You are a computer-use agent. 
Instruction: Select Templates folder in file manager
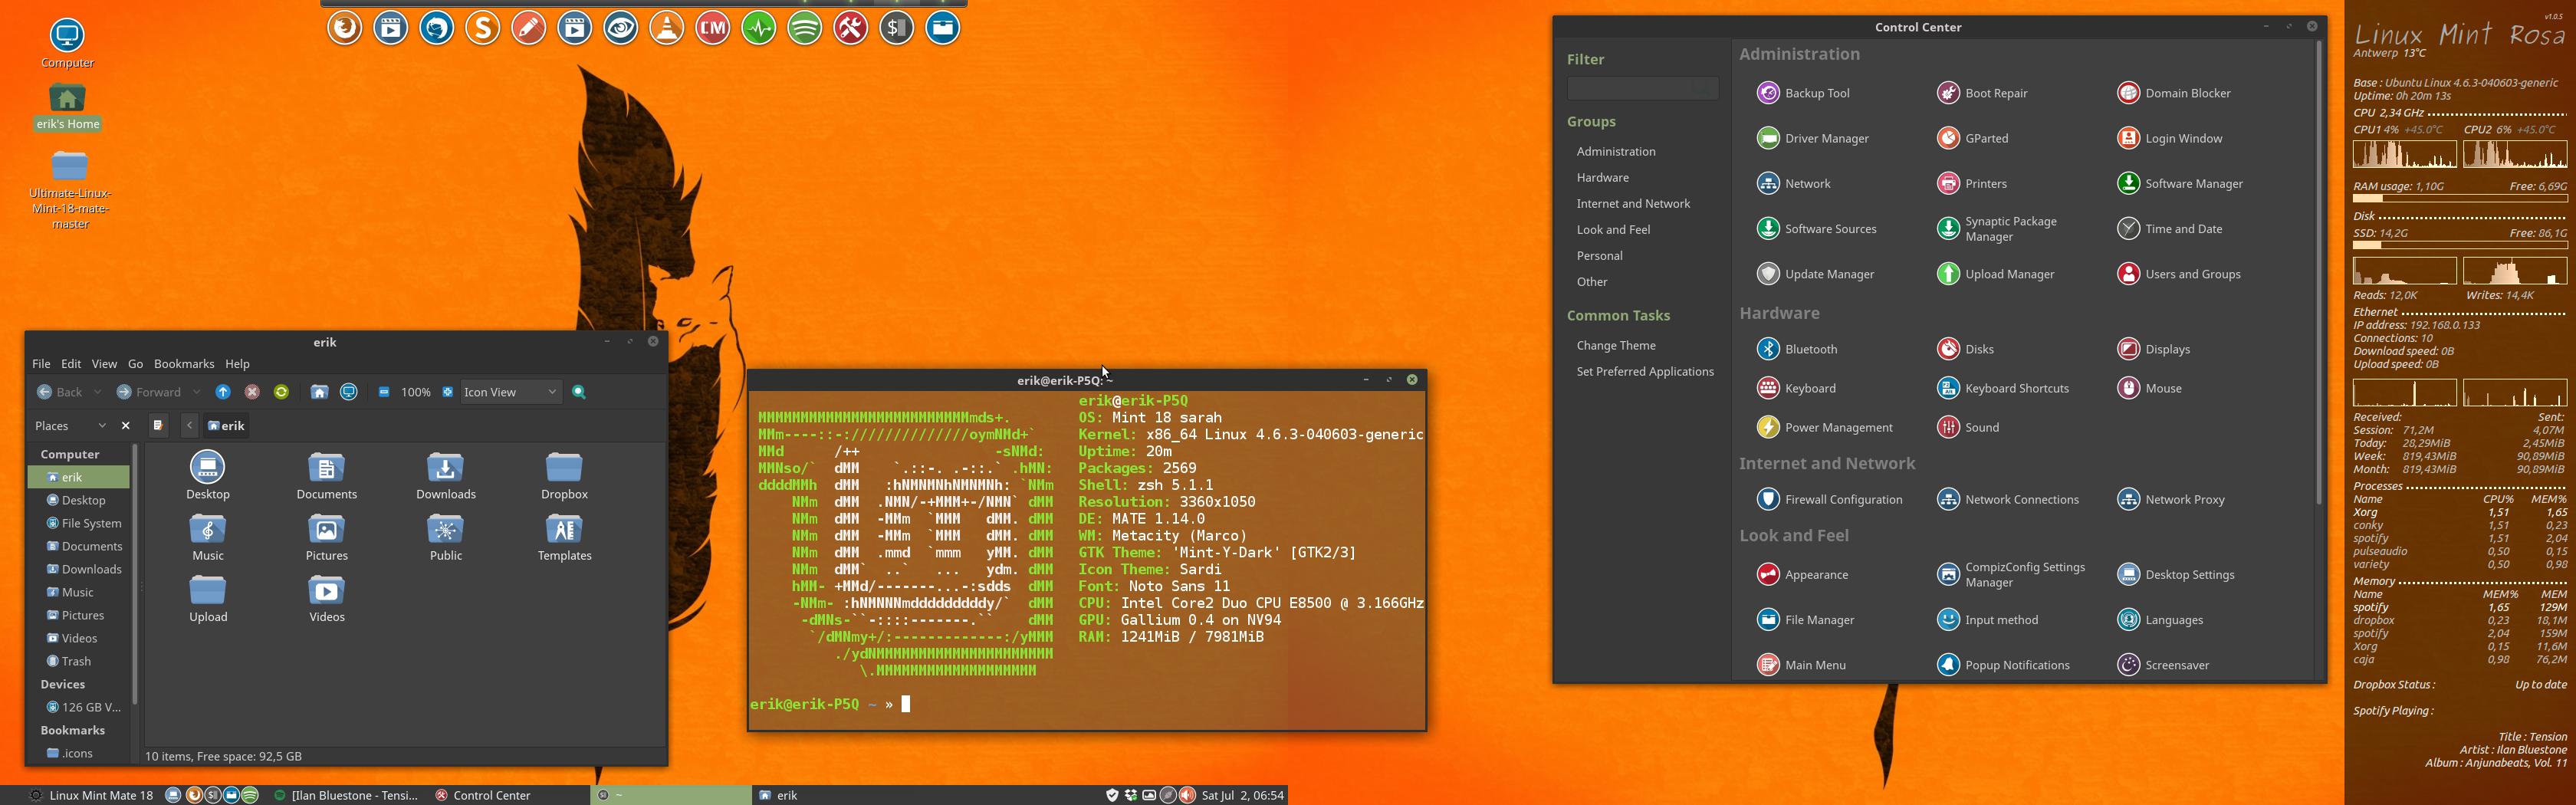pos(564,537)
